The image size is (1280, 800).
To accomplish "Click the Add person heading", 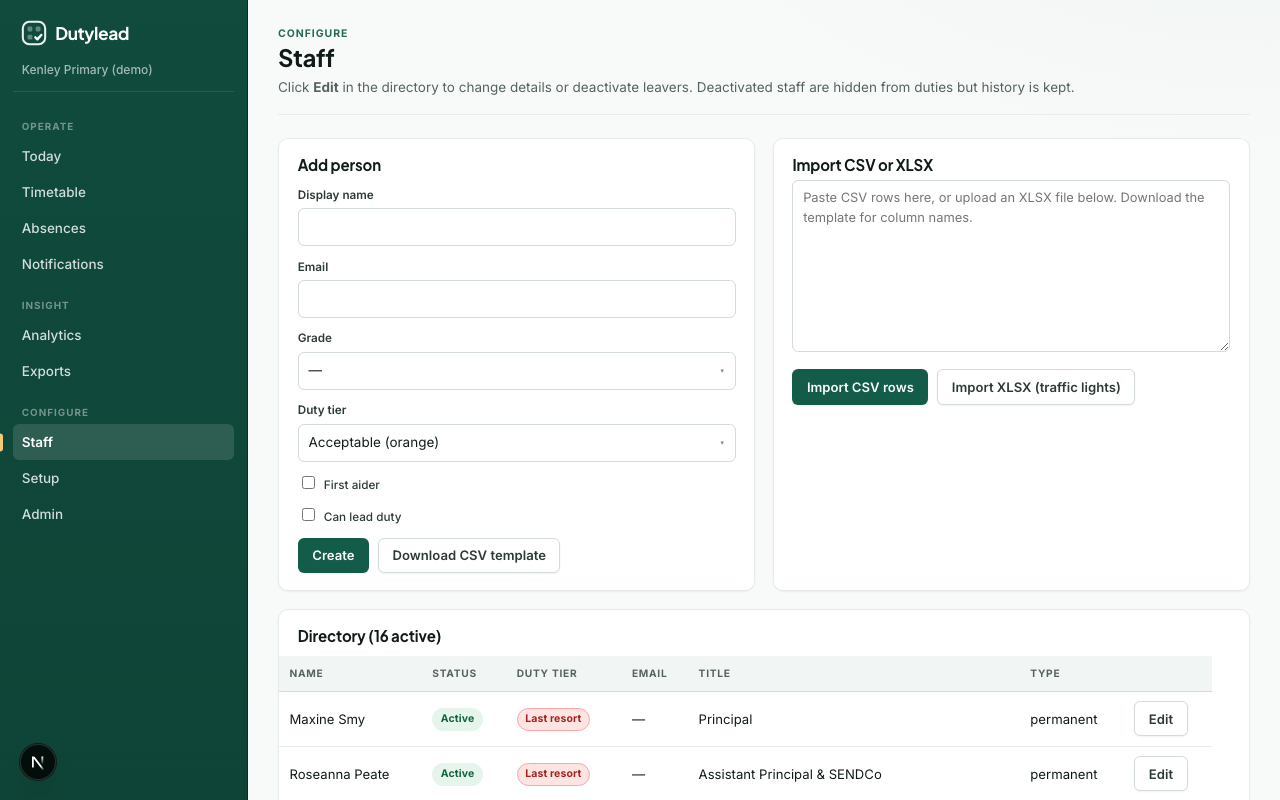I will click(339, 165).
